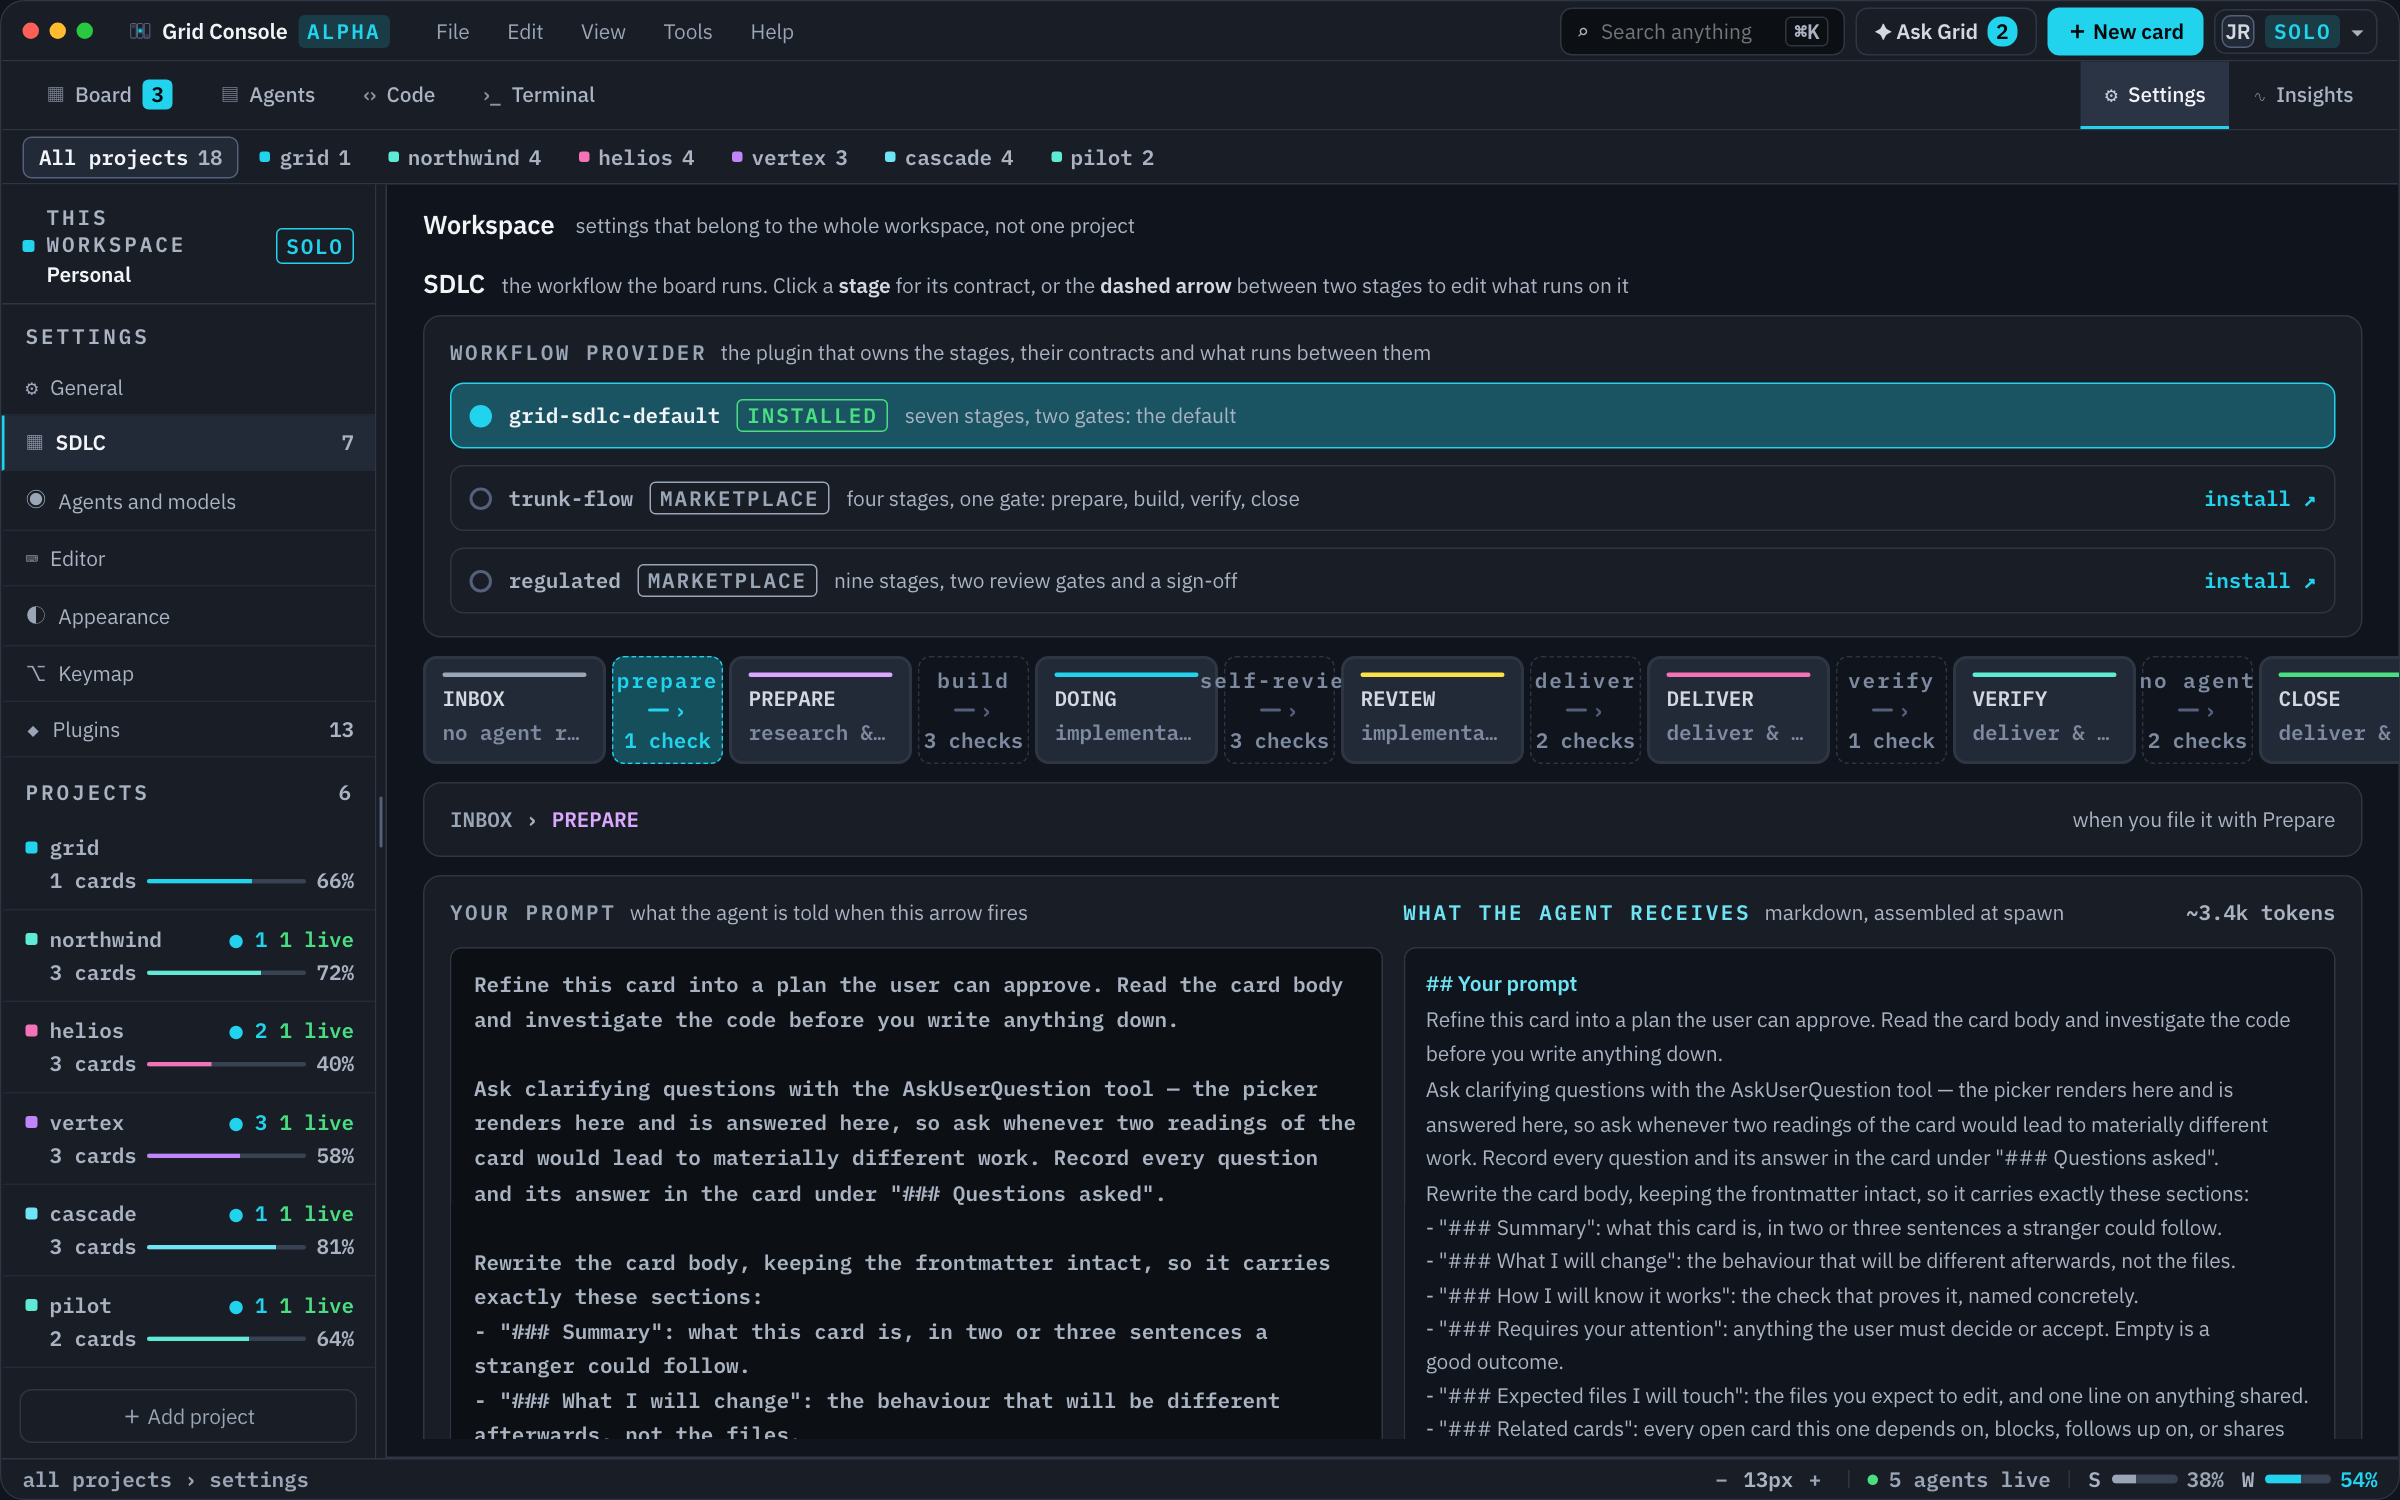Click the S usage bar at 38%
Image resolution: width=2400 pixels, height=1500 pixels.
pos(2144,1480)
